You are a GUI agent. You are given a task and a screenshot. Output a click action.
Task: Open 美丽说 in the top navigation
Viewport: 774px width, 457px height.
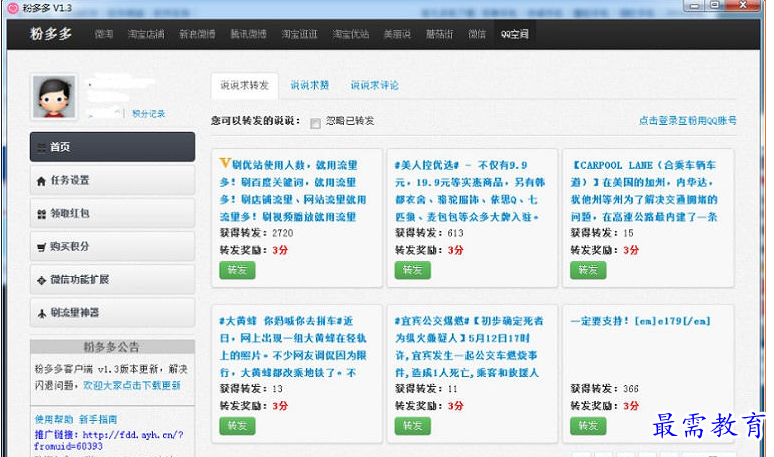pyautogui.click(x=397, y=34)
